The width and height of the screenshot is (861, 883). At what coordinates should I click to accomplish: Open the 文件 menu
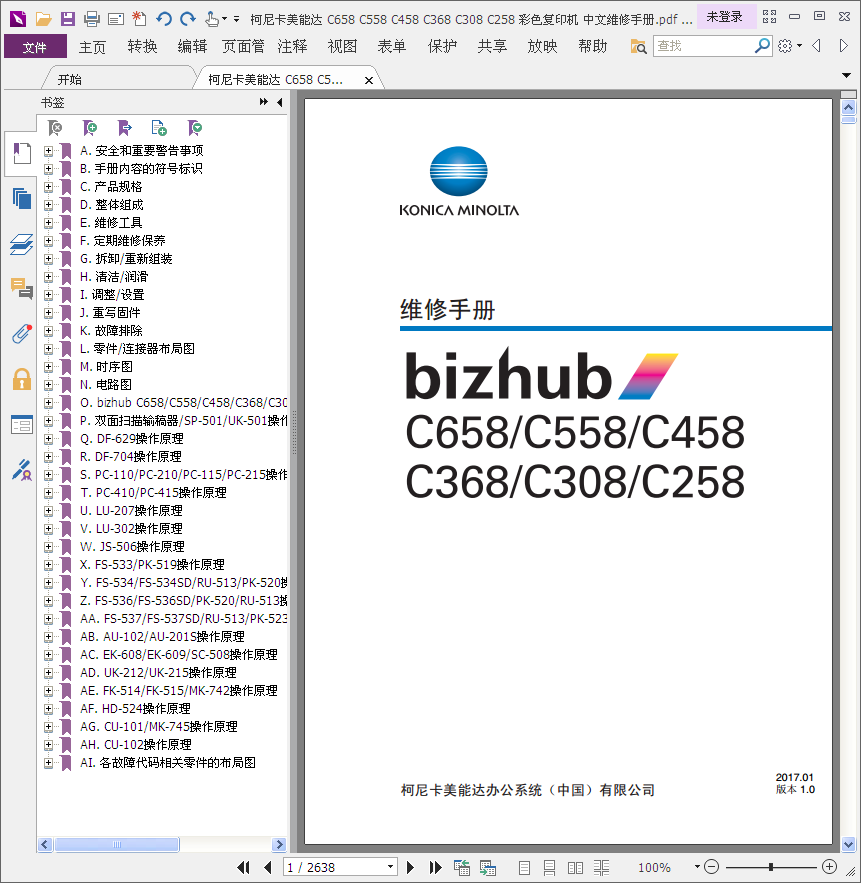(35, 47)
